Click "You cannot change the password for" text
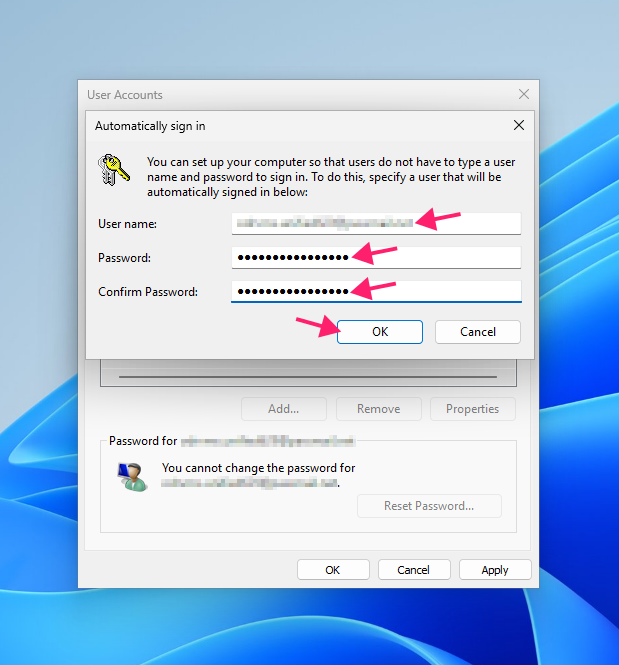This screenshot has height=665, width=619. tap(258, 468)
